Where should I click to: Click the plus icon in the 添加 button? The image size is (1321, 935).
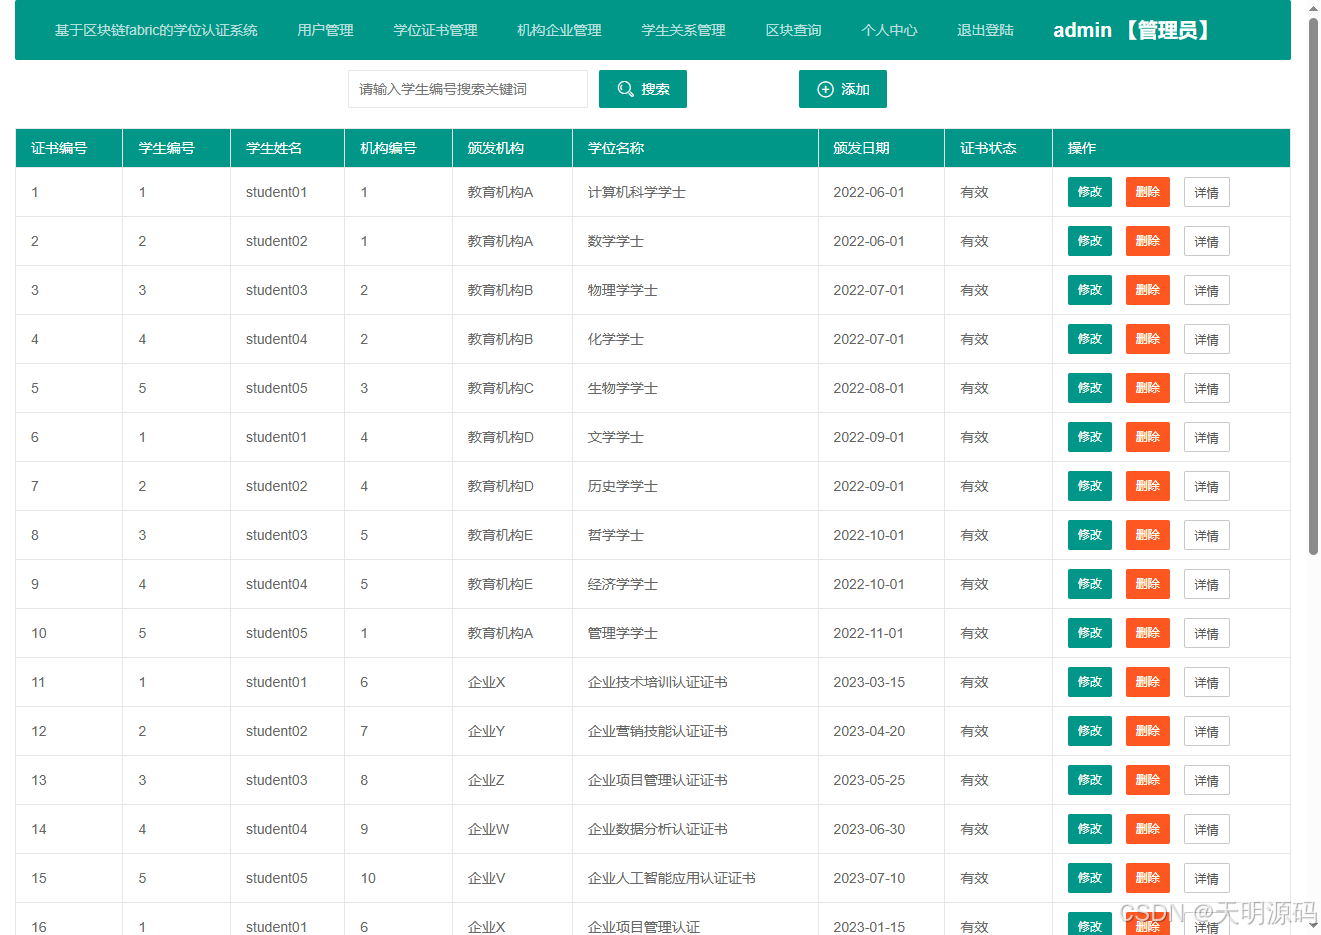click(x=825, y=89)
